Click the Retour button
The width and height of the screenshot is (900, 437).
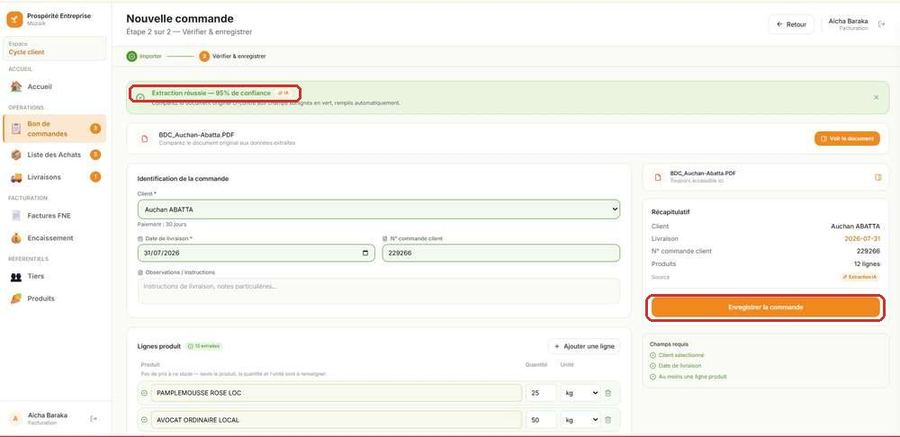[x=791, y=24]
